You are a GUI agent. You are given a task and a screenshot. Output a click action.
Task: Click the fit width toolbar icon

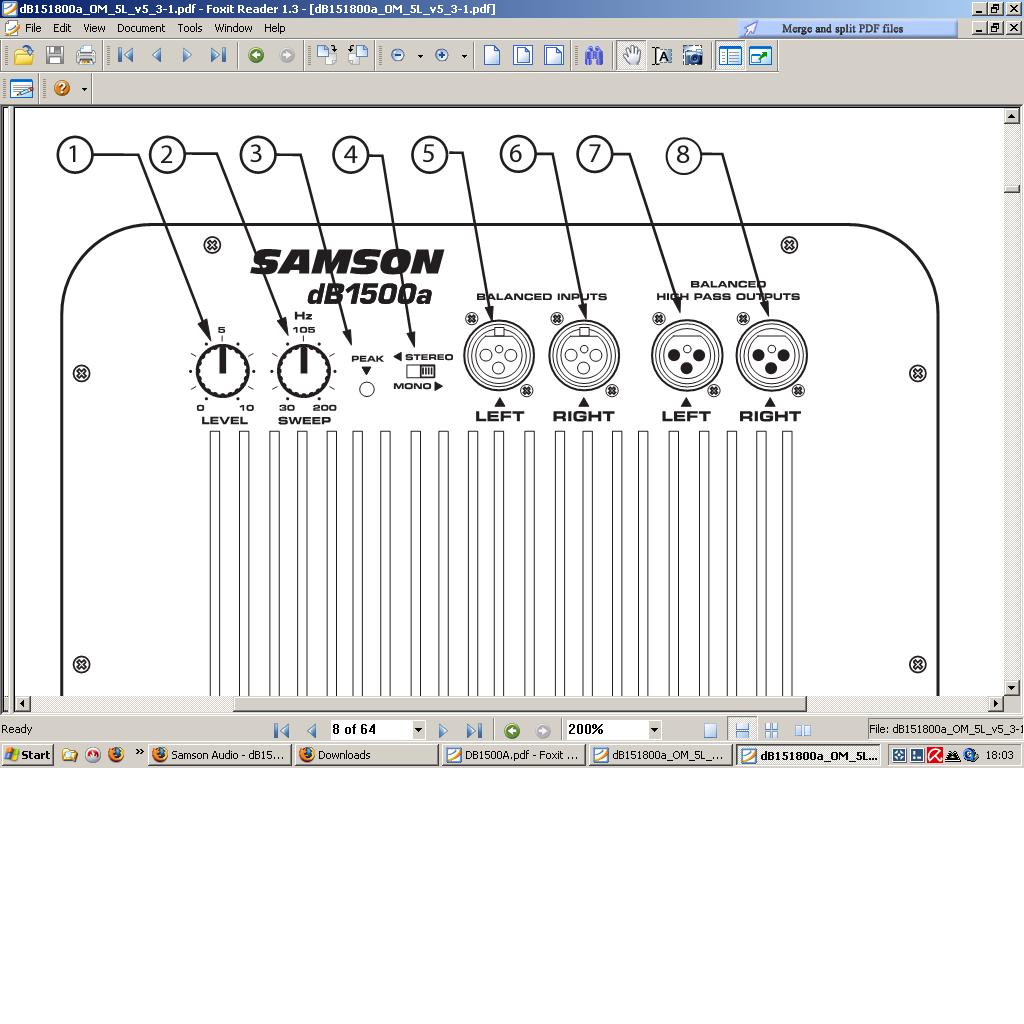click(554, 56)
